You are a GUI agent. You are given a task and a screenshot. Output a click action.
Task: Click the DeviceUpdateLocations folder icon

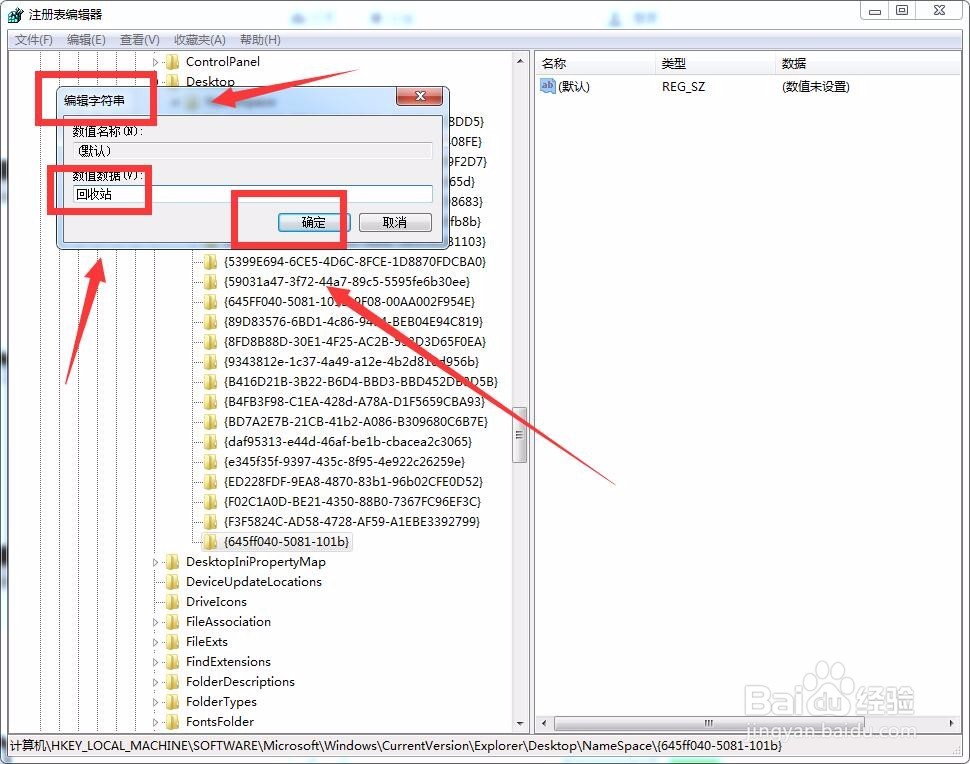(173, 582)
